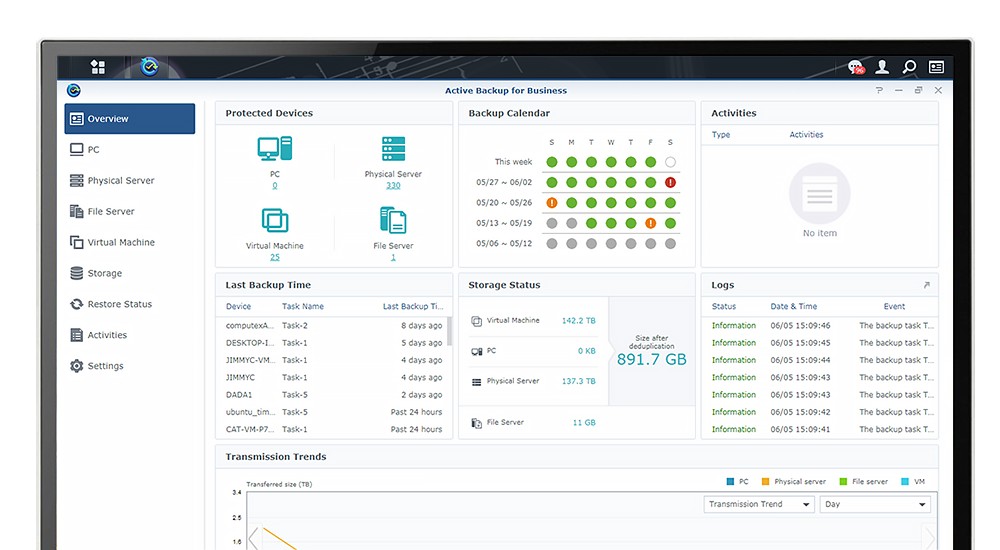Click the empty Saturday circle for This week
The height and width of the screenshot is (550, 1000).
tap(670, 162)
